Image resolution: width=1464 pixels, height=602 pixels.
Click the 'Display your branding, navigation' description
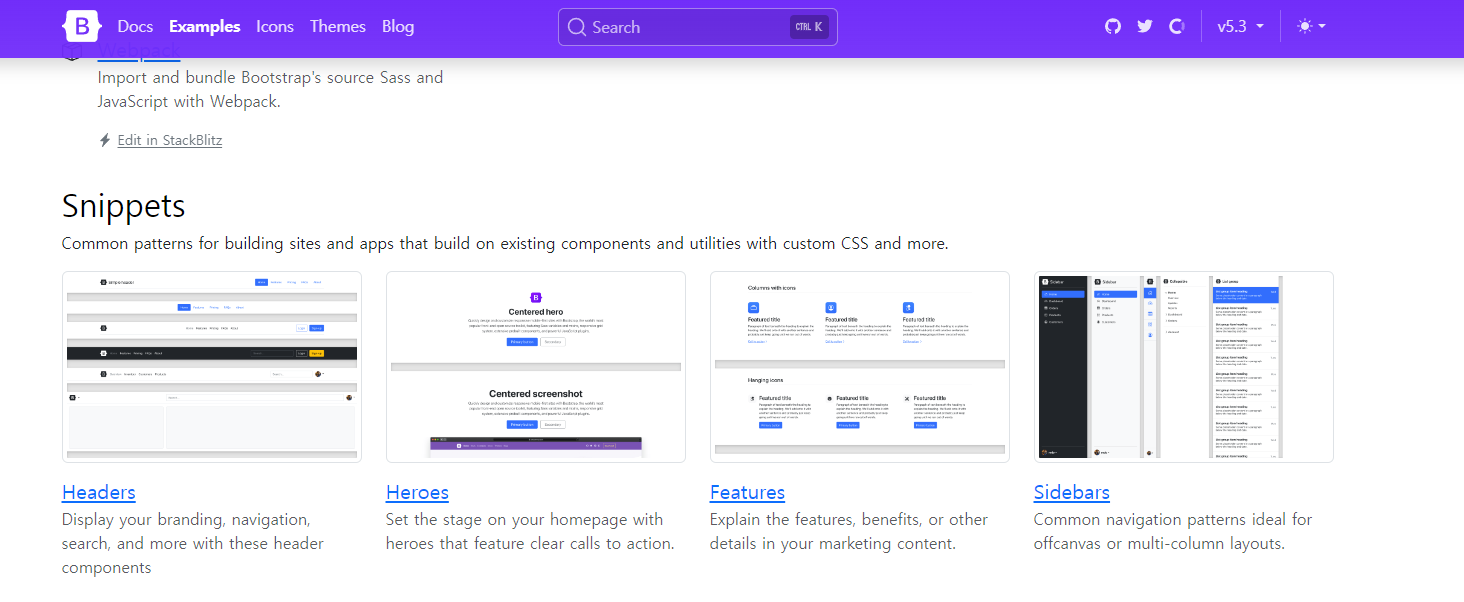[193, 544]
